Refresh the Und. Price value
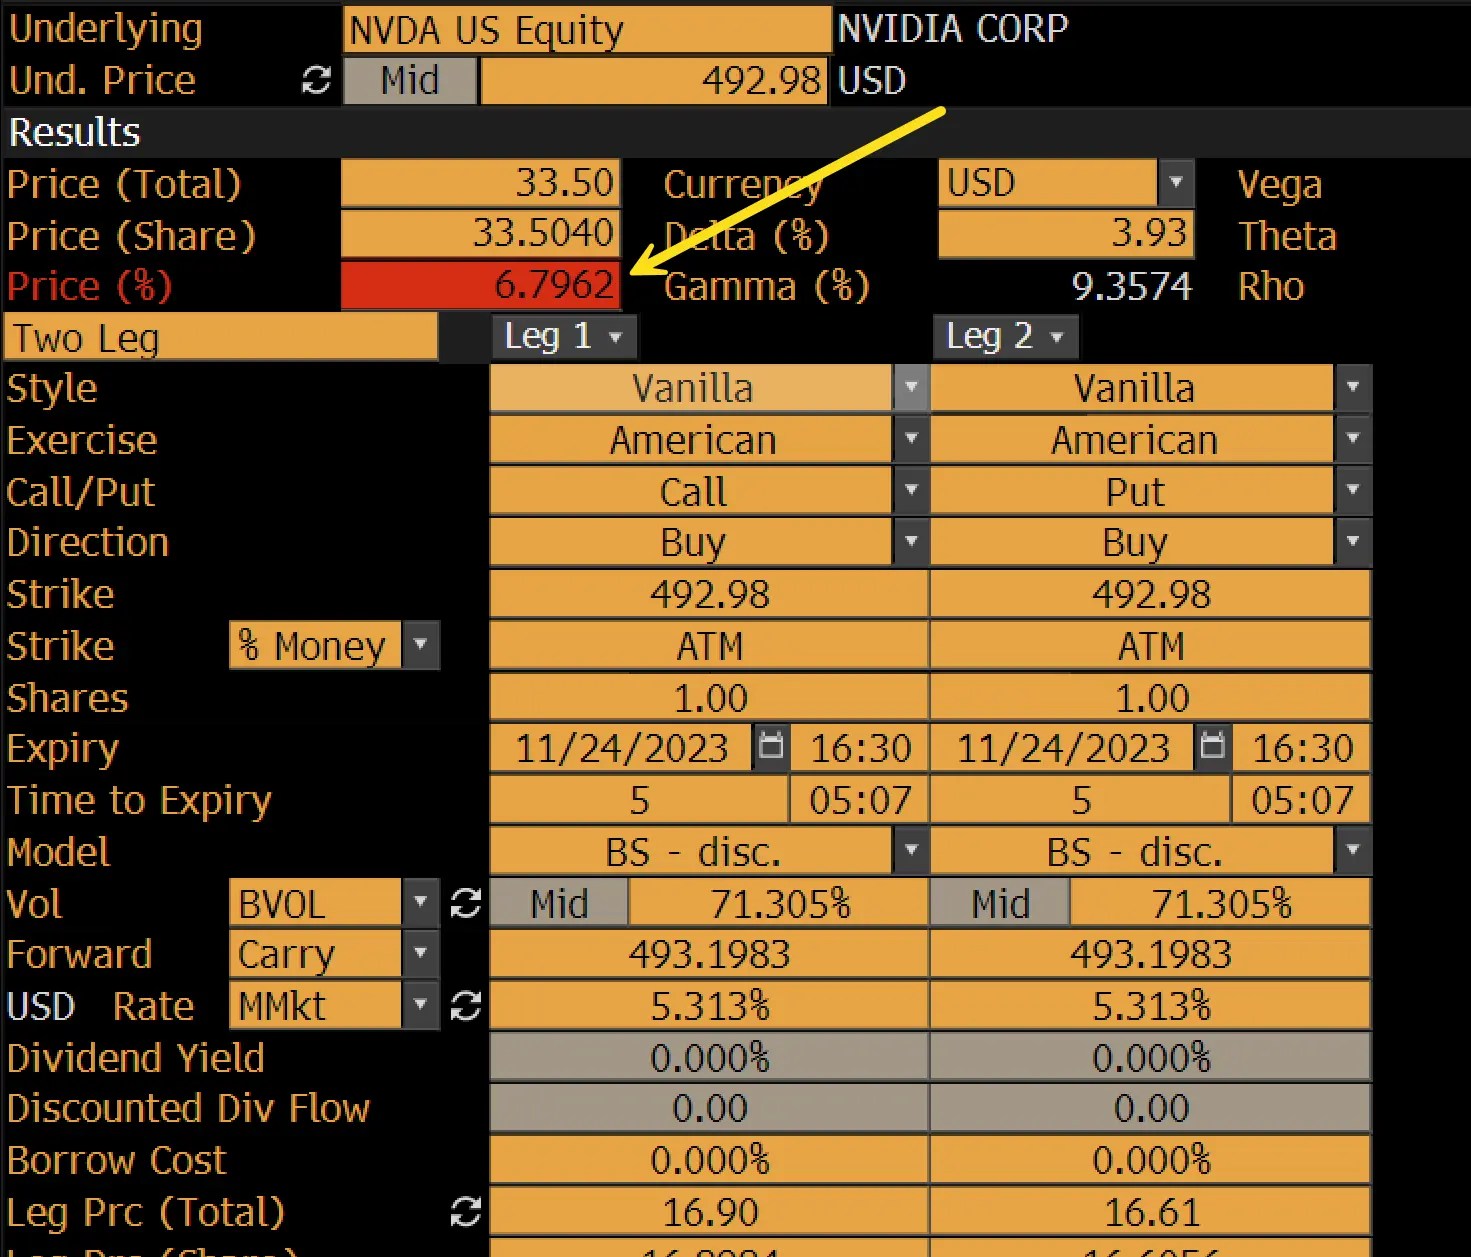1471x1257 pixels. point(316,81)
